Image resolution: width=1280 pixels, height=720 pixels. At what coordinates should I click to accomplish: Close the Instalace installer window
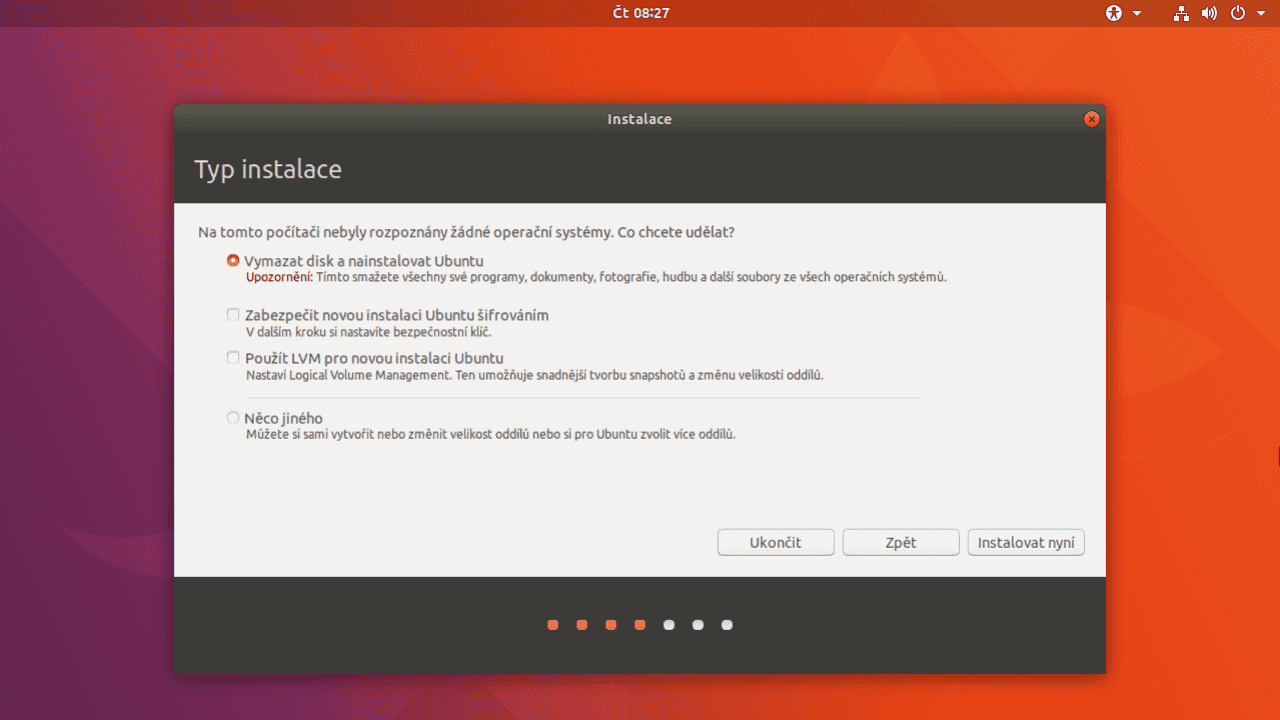(1091, 118)
